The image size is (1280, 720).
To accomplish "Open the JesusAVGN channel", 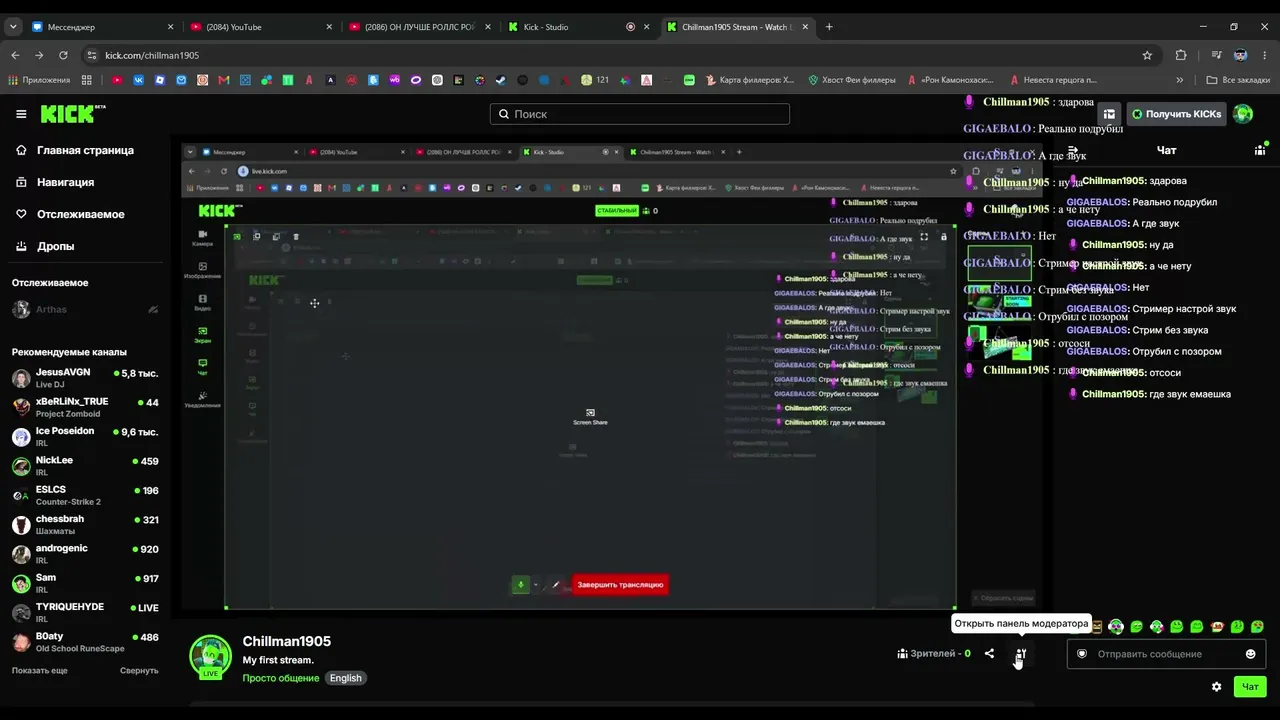I will click(85, 378).
